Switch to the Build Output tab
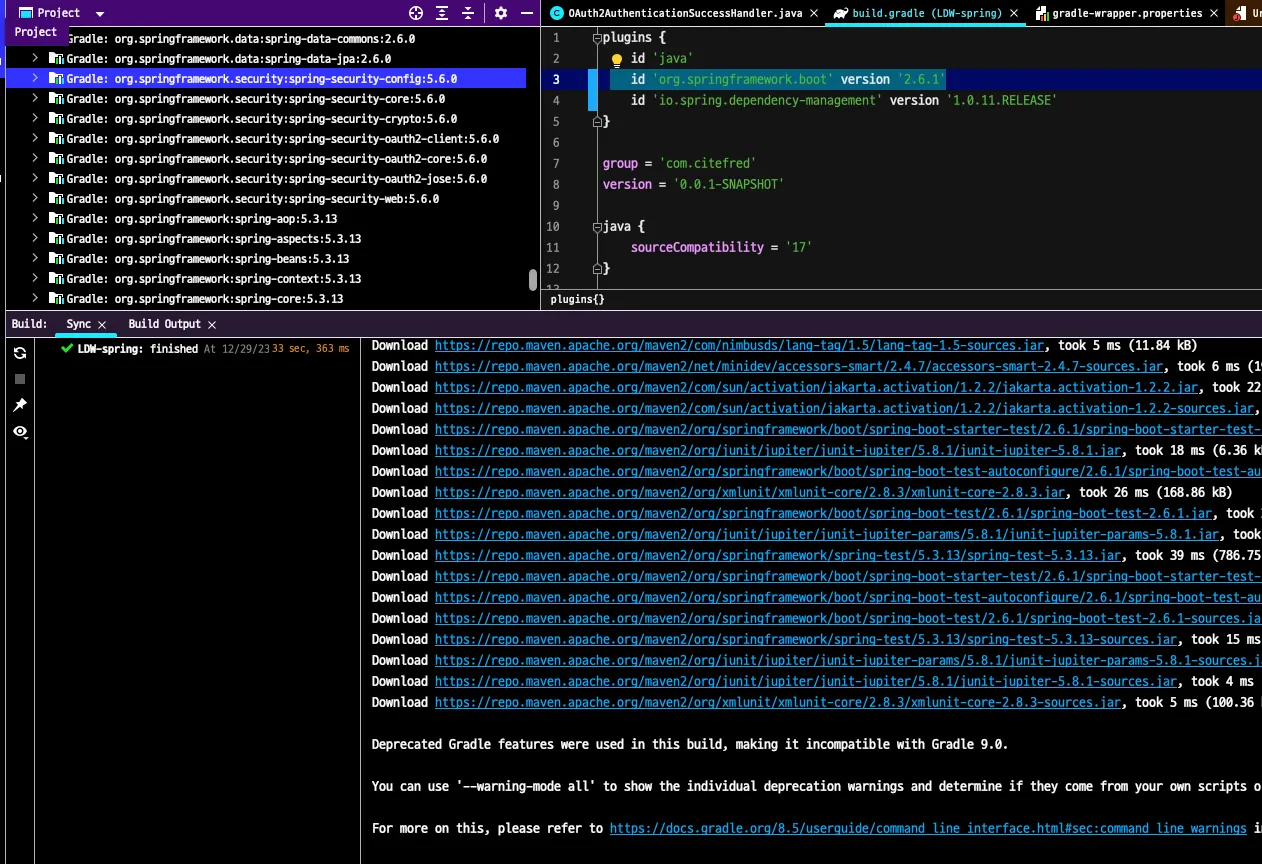Screen dimensions: 1262x864 (164, 324)
